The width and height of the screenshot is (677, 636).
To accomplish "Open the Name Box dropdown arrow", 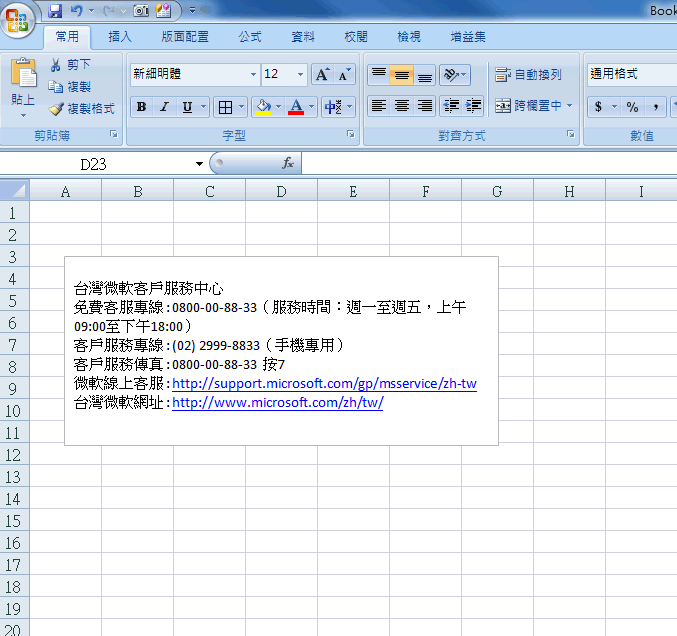I will [199, 164].
